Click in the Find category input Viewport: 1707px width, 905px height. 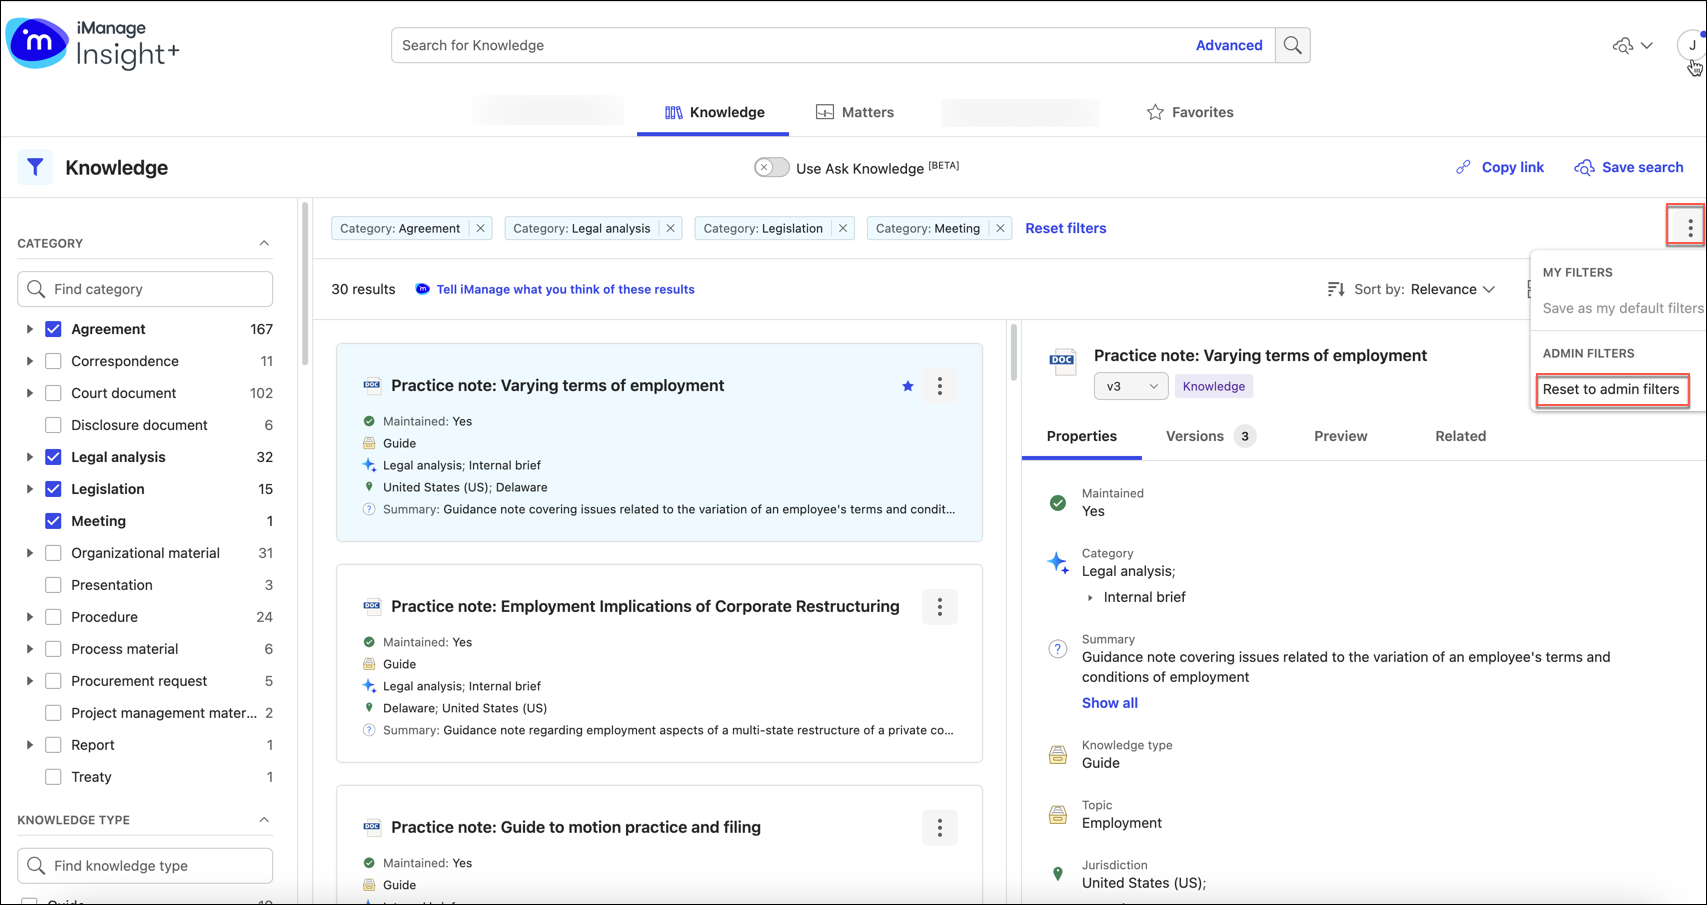point(145,289)
